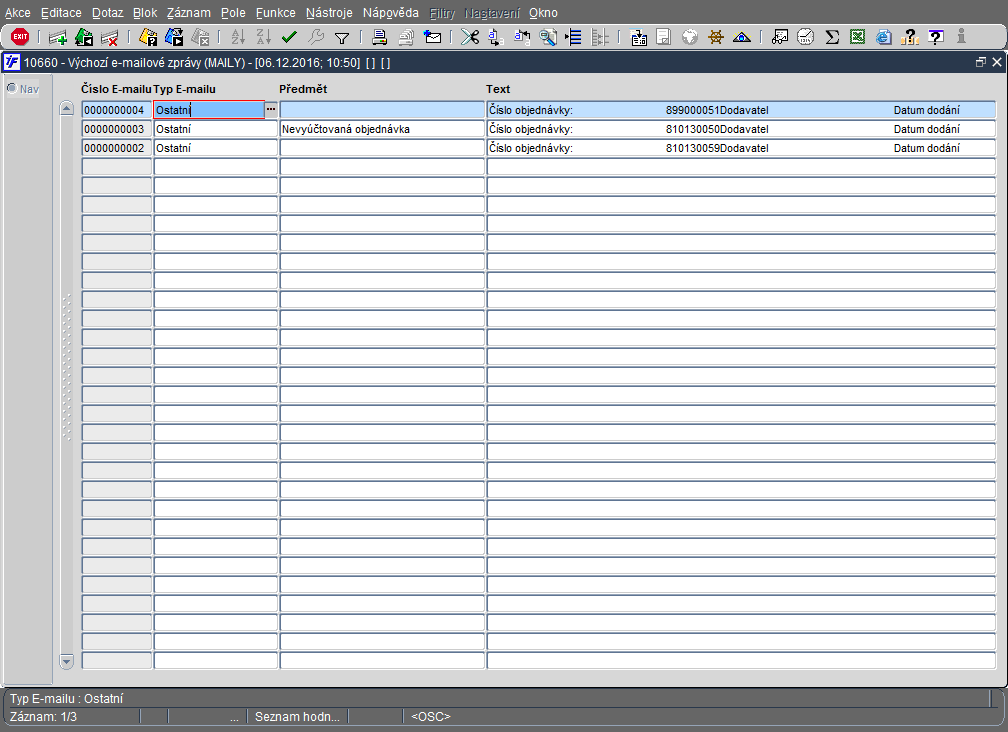Open the Pole menu
The height and width of the screenshot is (732, 1008).
233,13
